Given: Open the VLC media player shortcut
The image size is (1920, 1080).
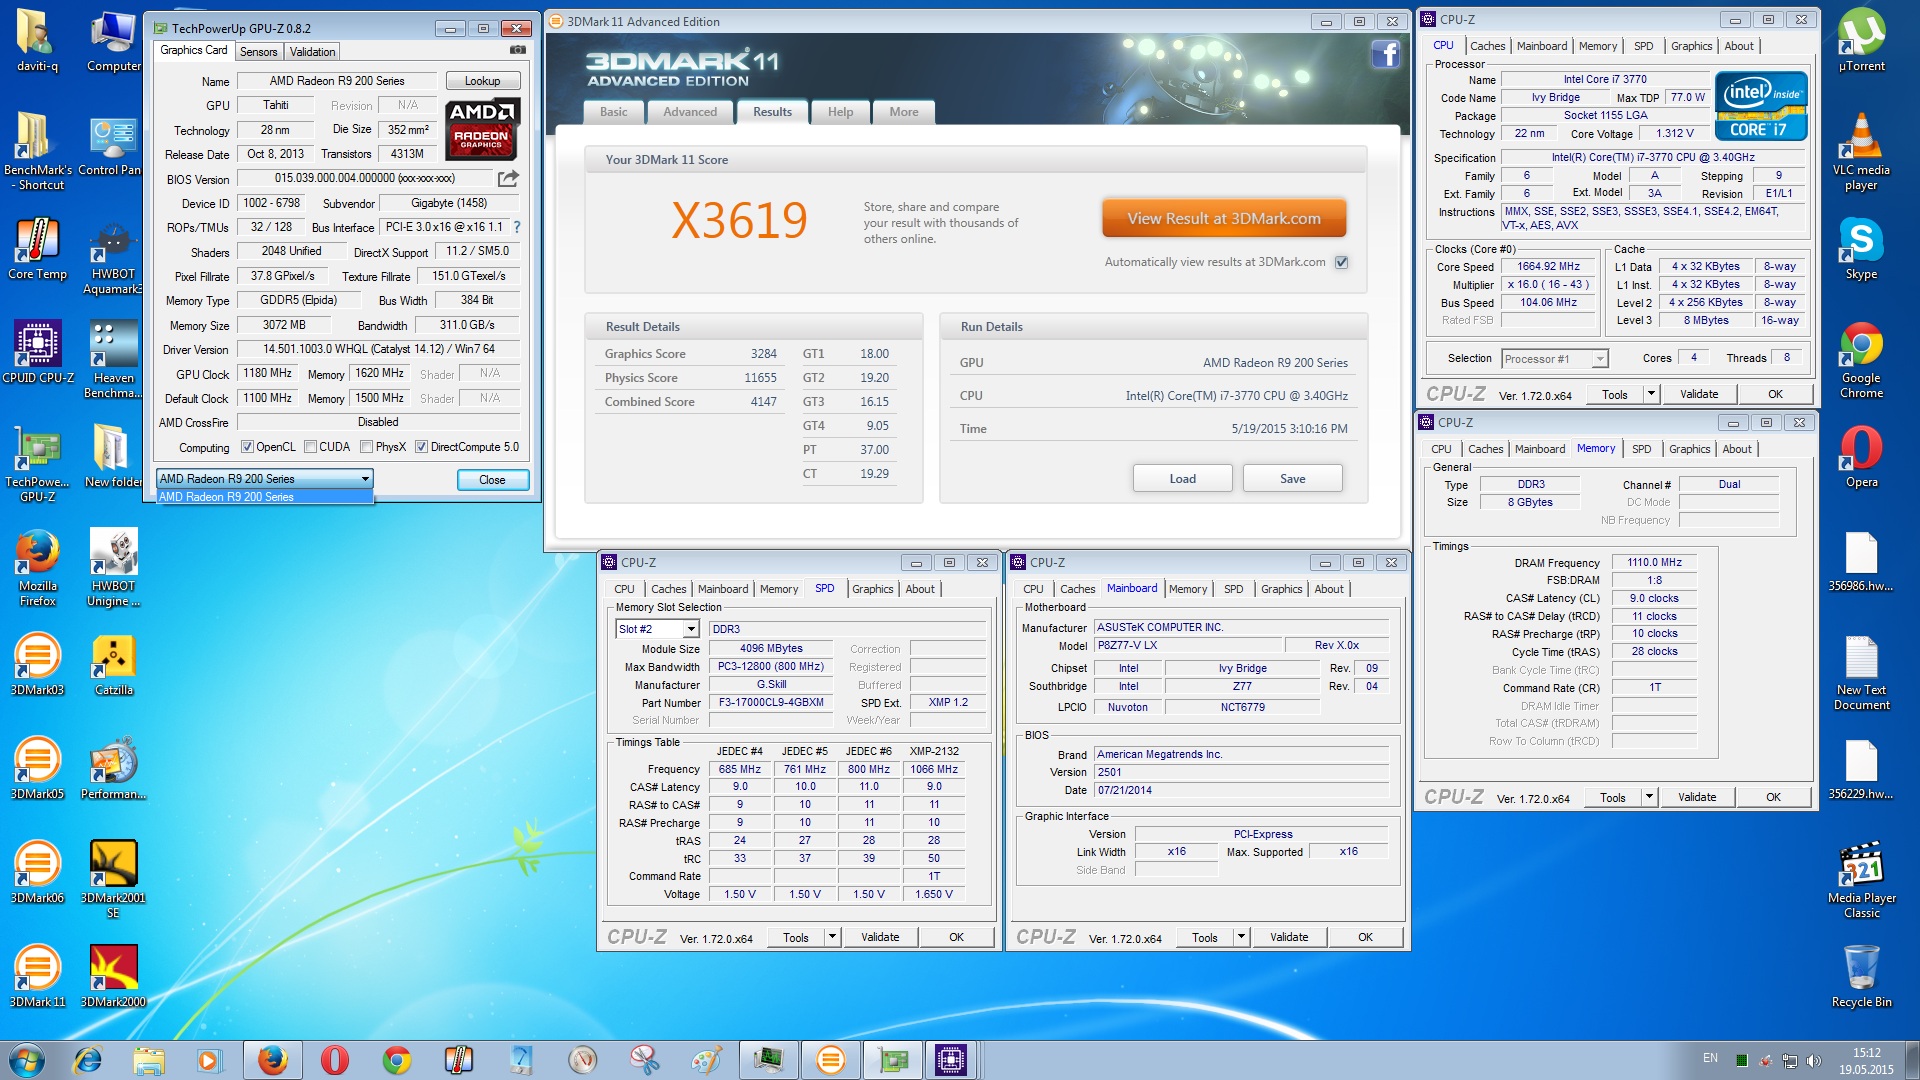Looking at the screenshot, I should click(1861, 153).
